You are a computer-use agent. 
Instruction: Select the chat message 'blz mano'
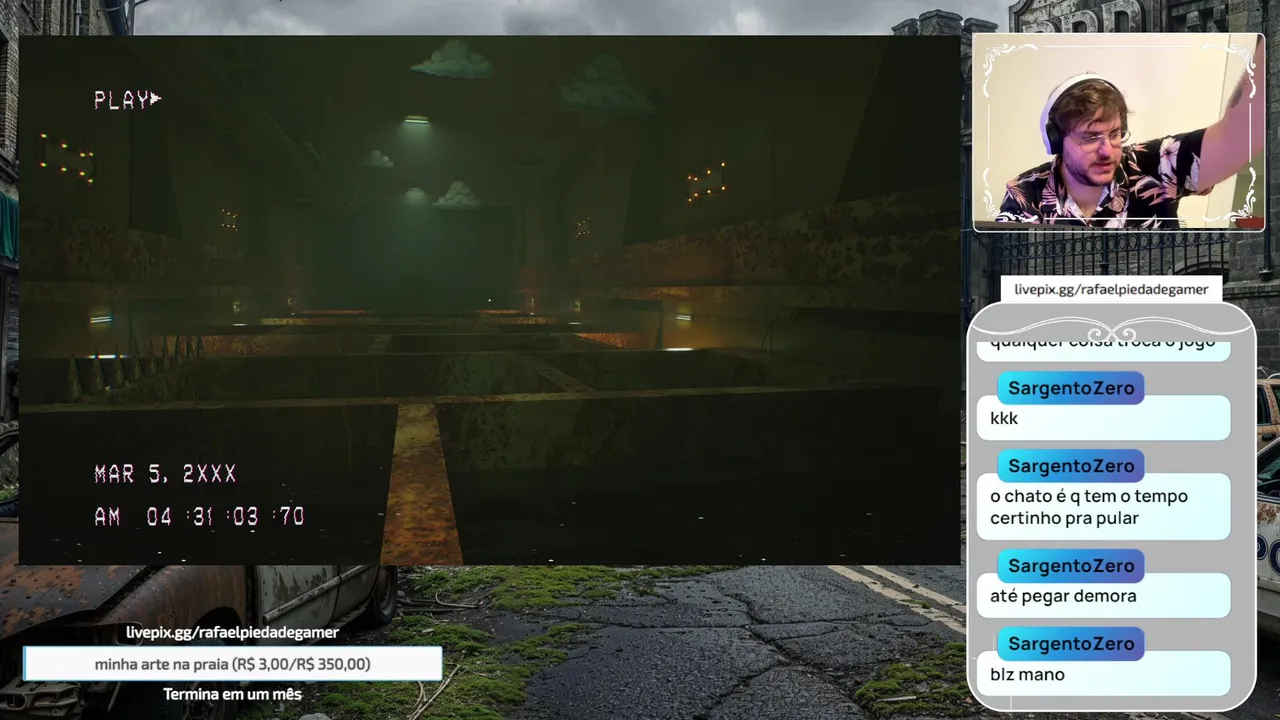[x=1103, y=674]
